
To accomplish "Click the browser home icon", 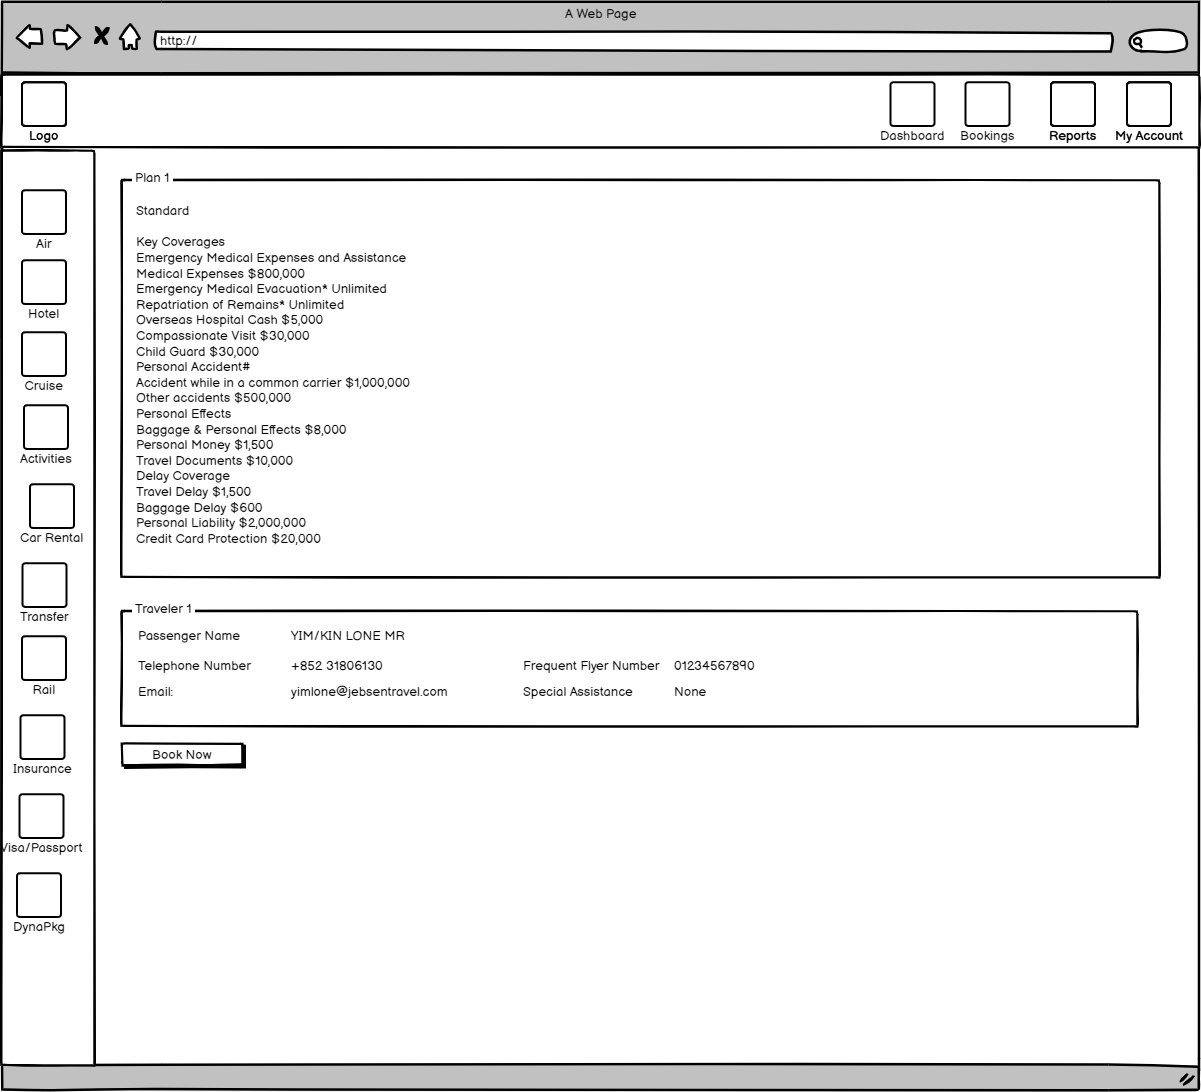I will (x=130, y=37).
